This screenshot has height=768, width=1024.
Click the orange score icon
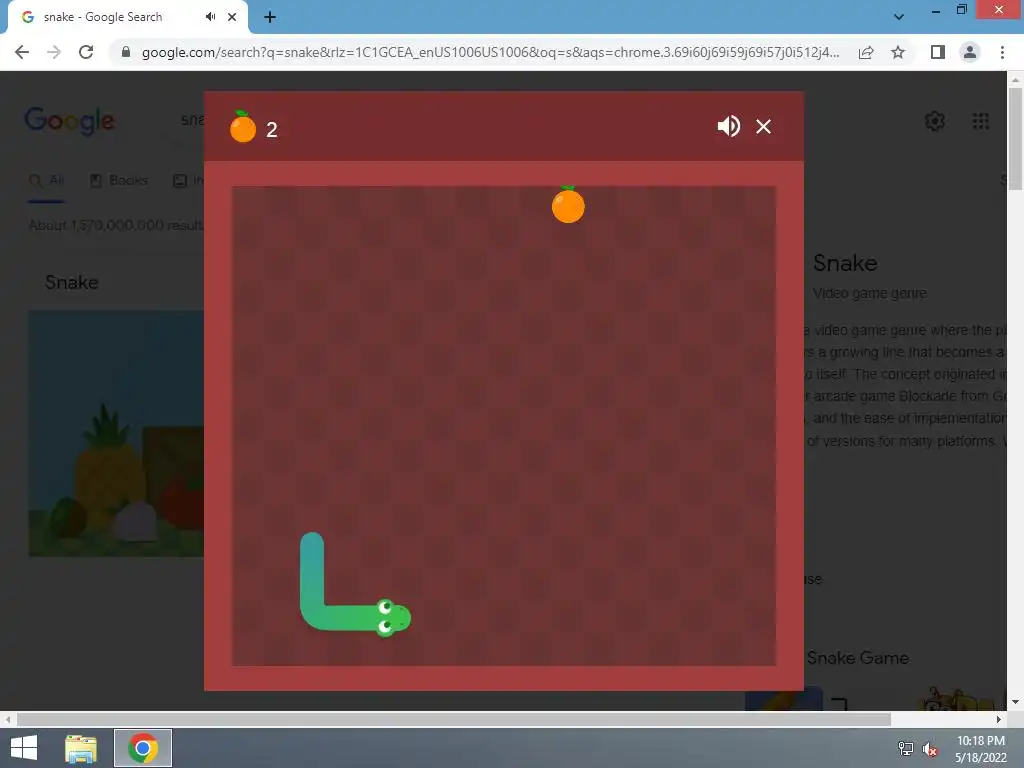point(243,127)
